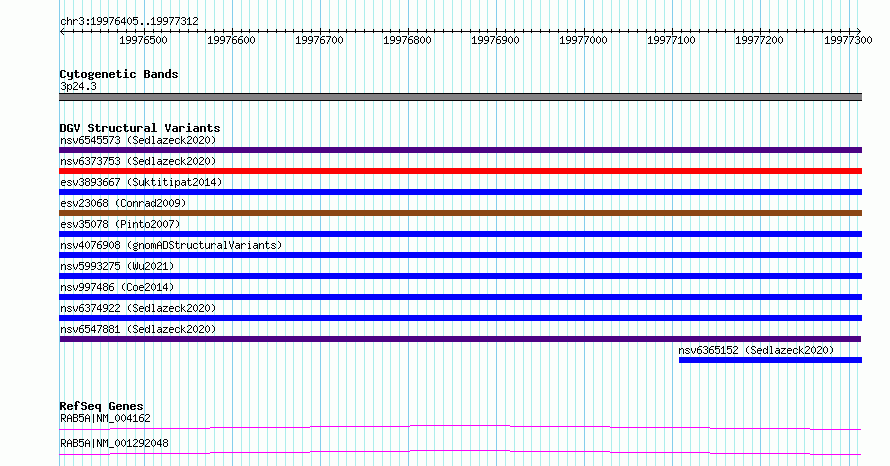
Task: Click the blue bar for nsv997486
Action: pyautogui.click(x=460, y=297)
